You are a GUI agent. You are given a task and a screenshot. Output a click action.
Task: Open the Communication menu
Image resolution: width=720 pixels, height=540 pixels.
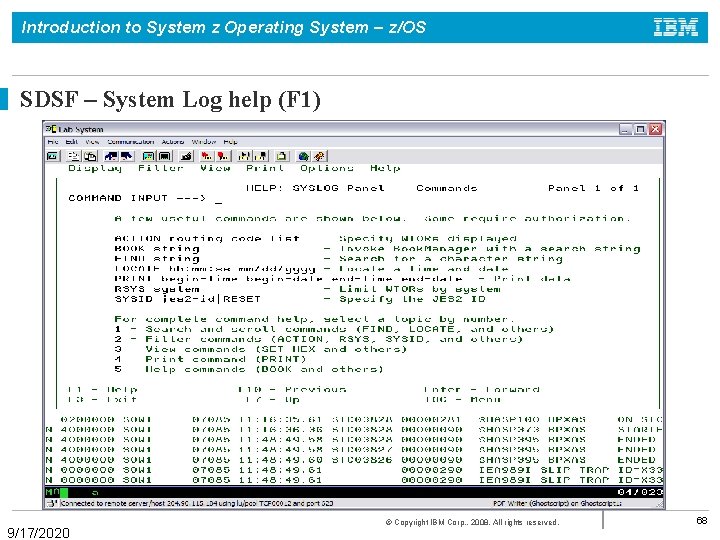click(130, 142)
